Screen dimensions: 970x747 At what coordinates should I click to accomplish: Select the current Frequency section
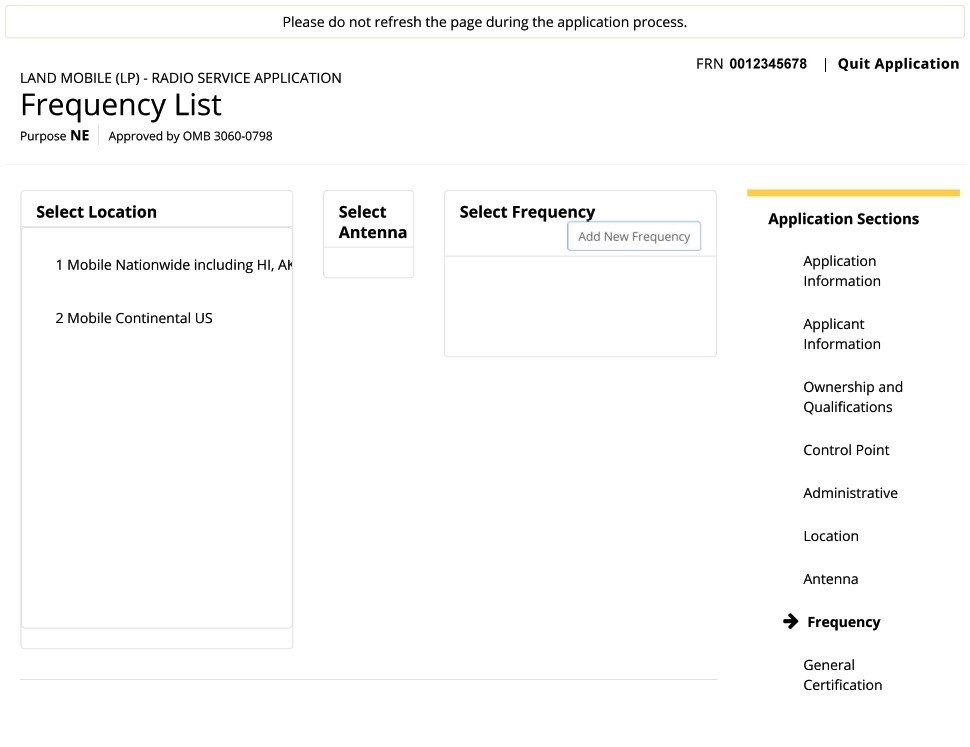(x=843, y=622)
